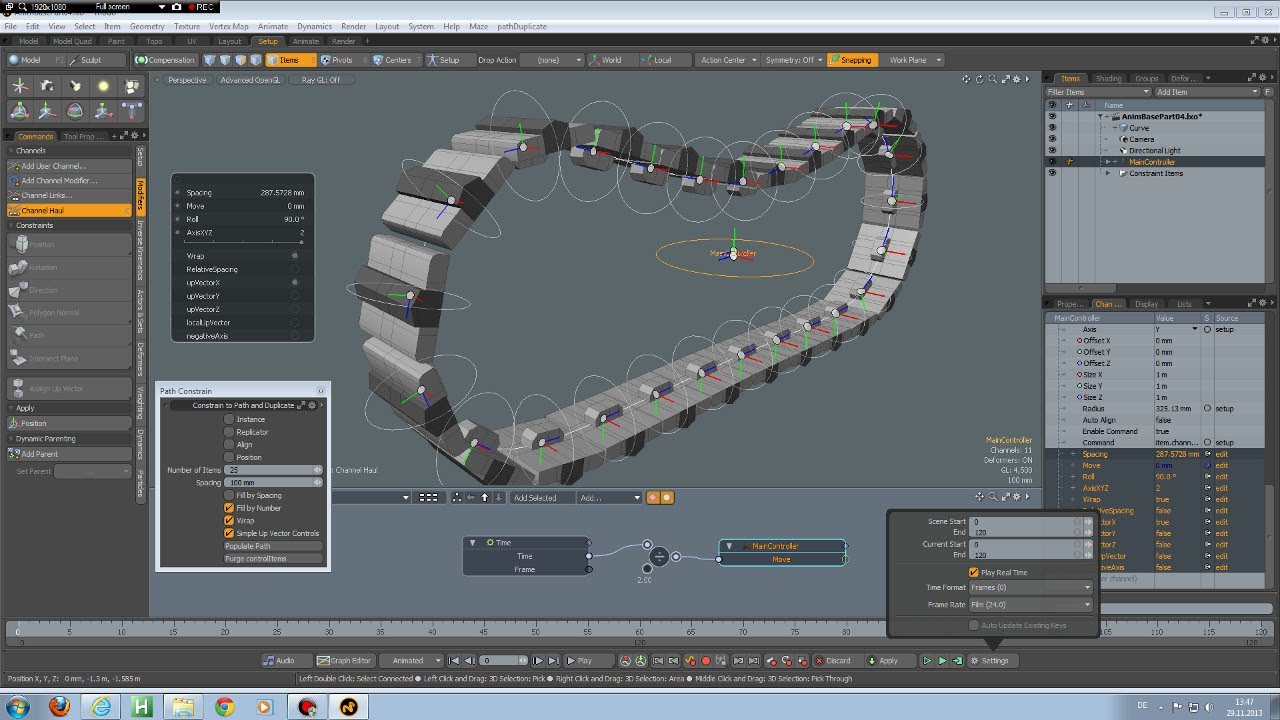Open the Geometry menu
Screen dimensions: 1280x720
147,26
